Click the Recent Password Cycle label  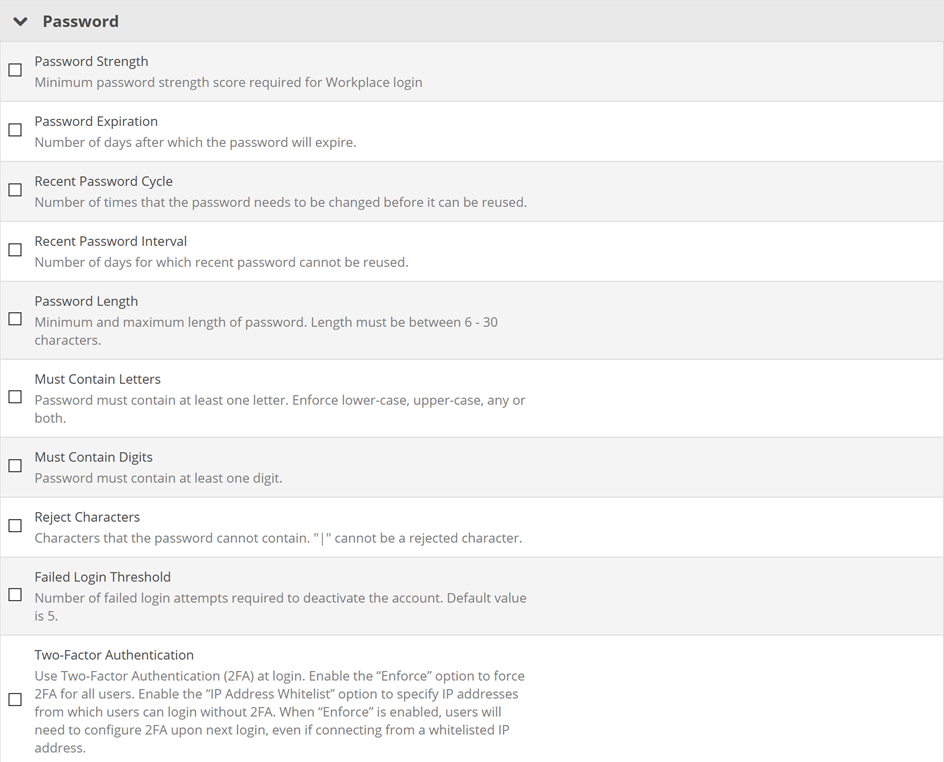pyautogui.click(x=103, y=181)
